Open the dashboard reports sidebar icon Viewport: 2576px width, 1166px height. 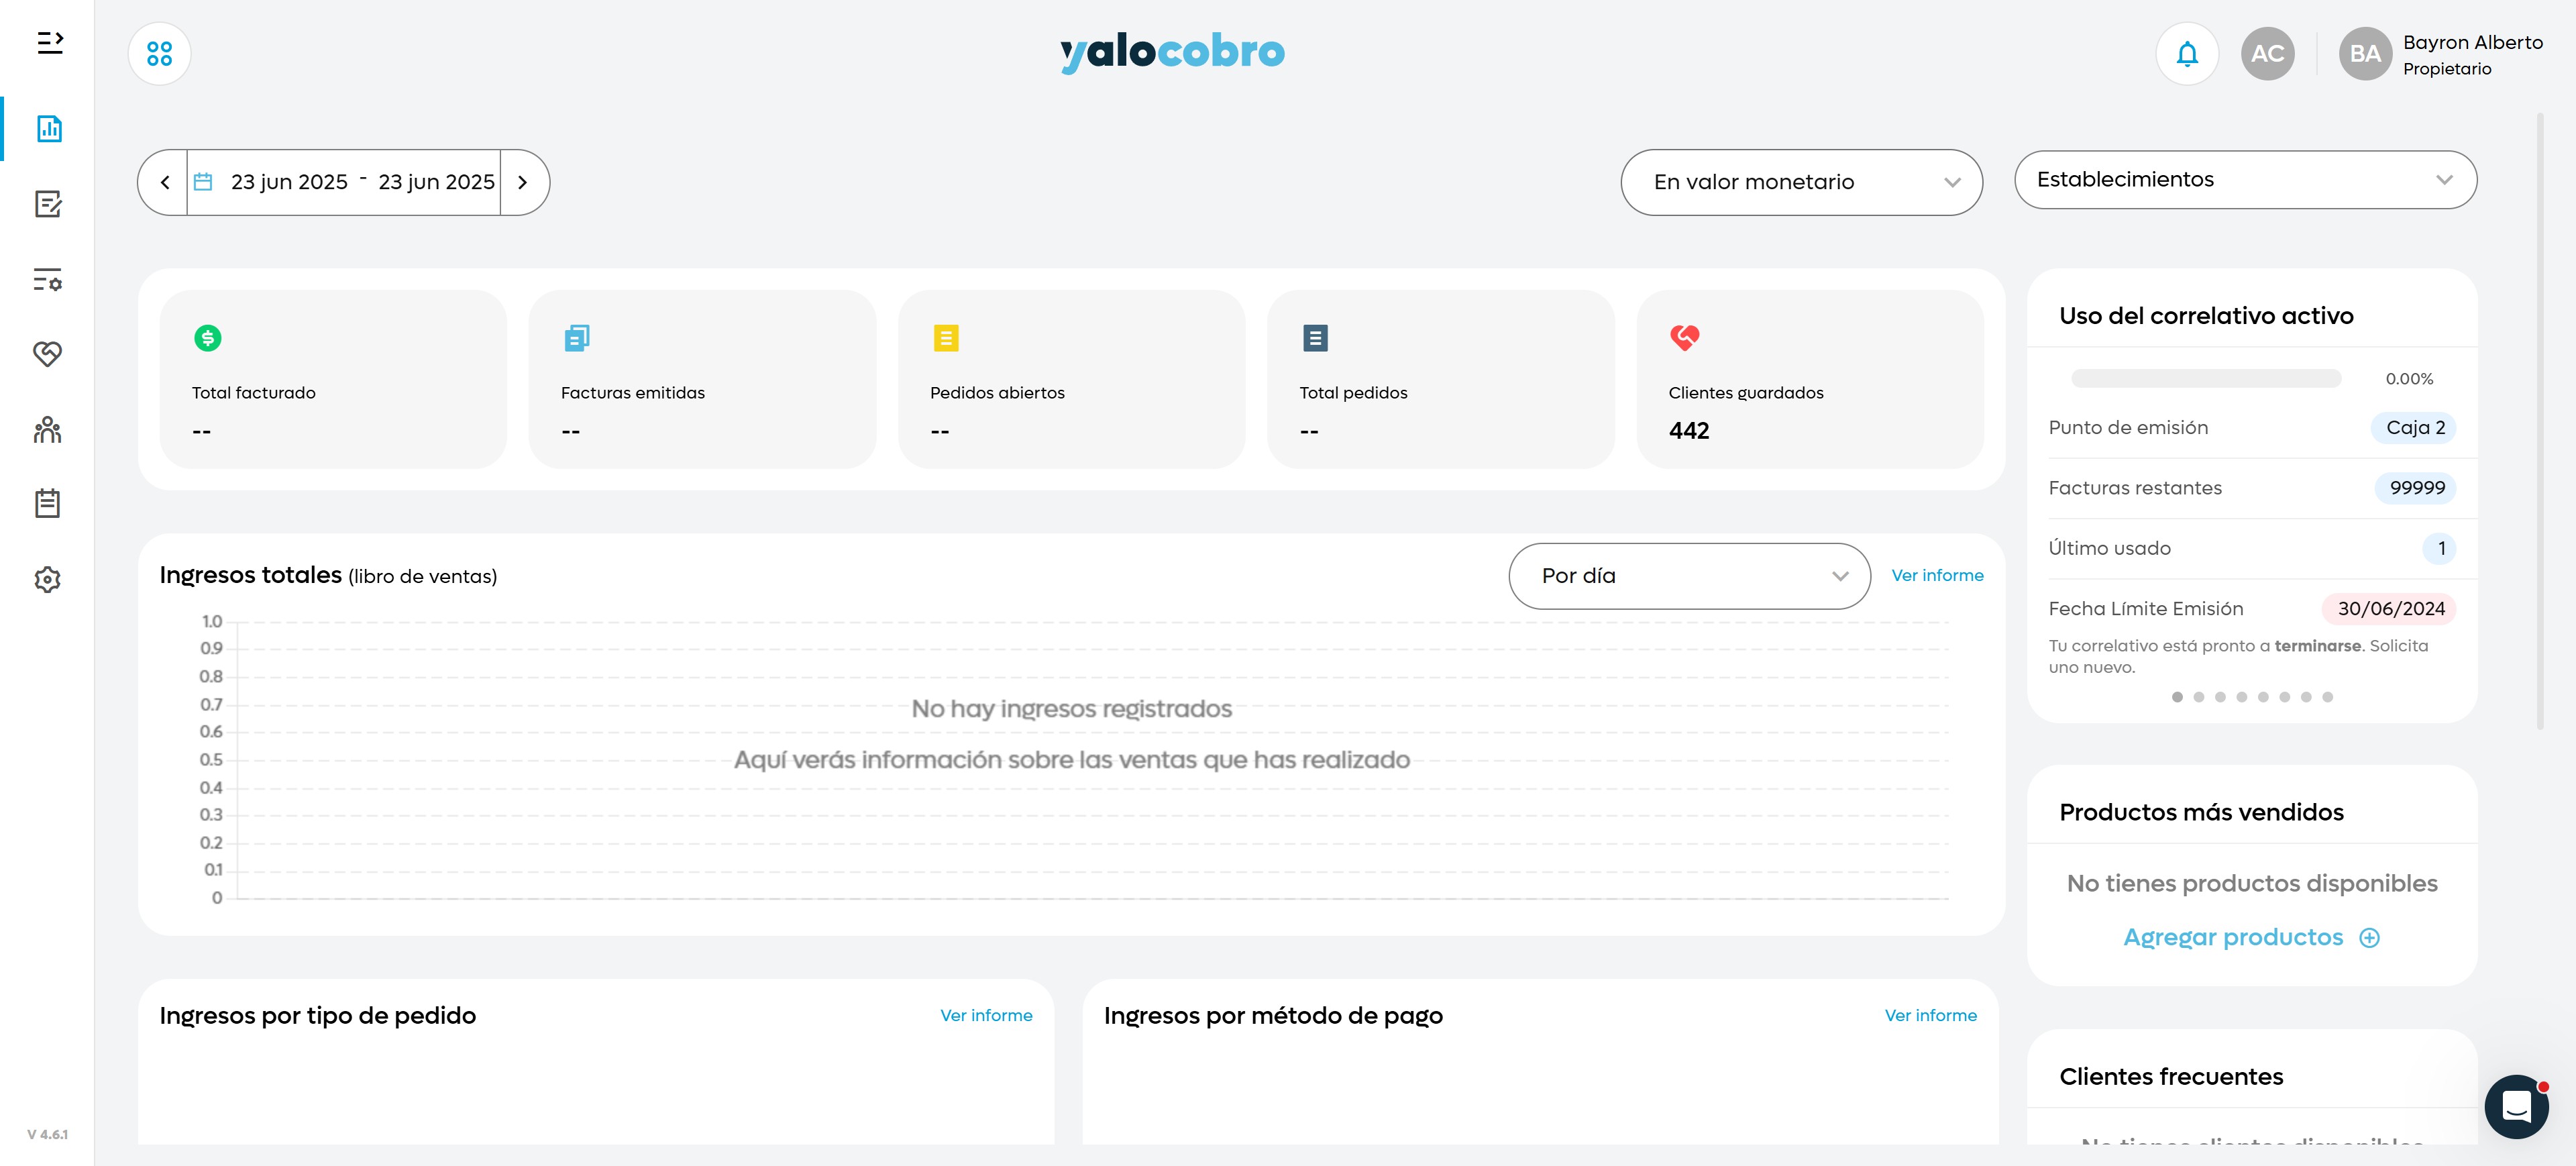[x=49, y=128]
